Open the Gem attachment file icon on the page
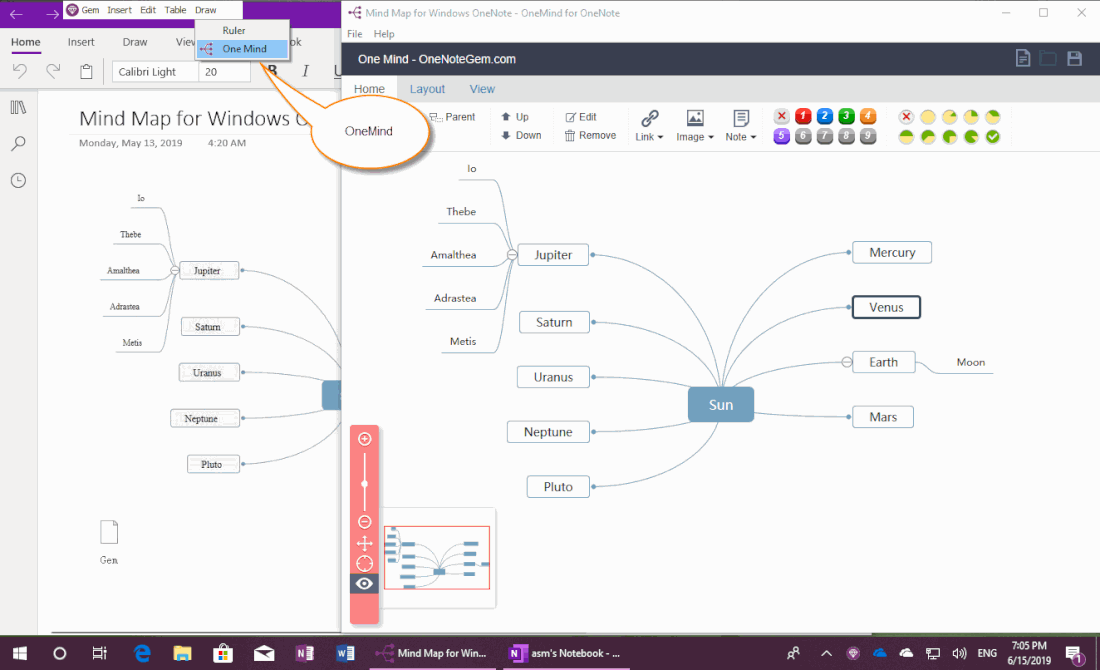 pyautogui.click(x=109, y=532)
